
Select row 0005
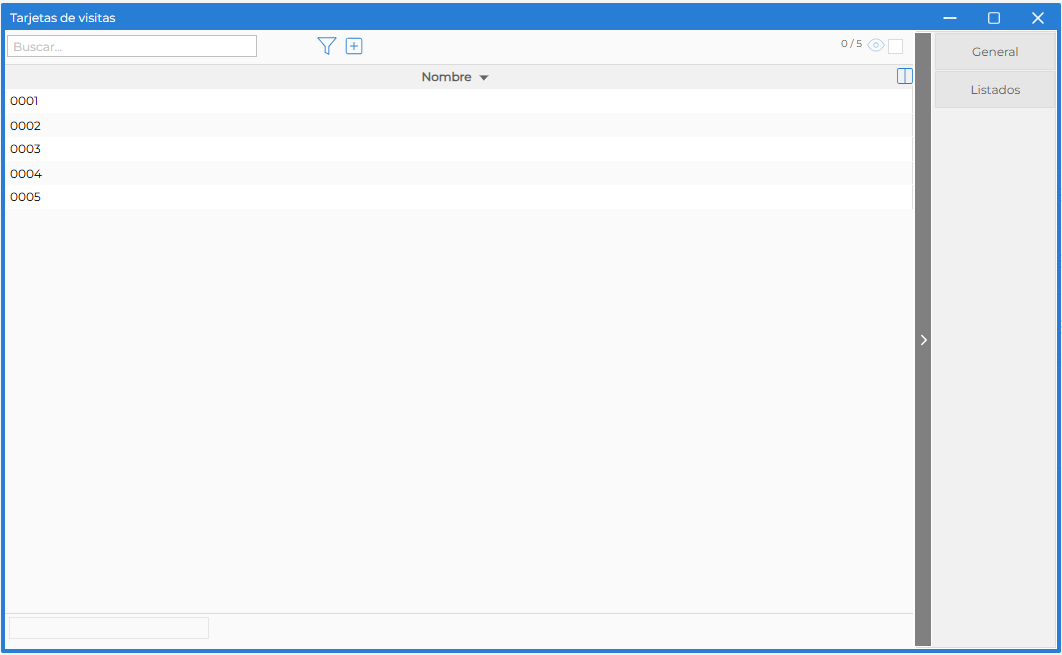pos(459,197)
